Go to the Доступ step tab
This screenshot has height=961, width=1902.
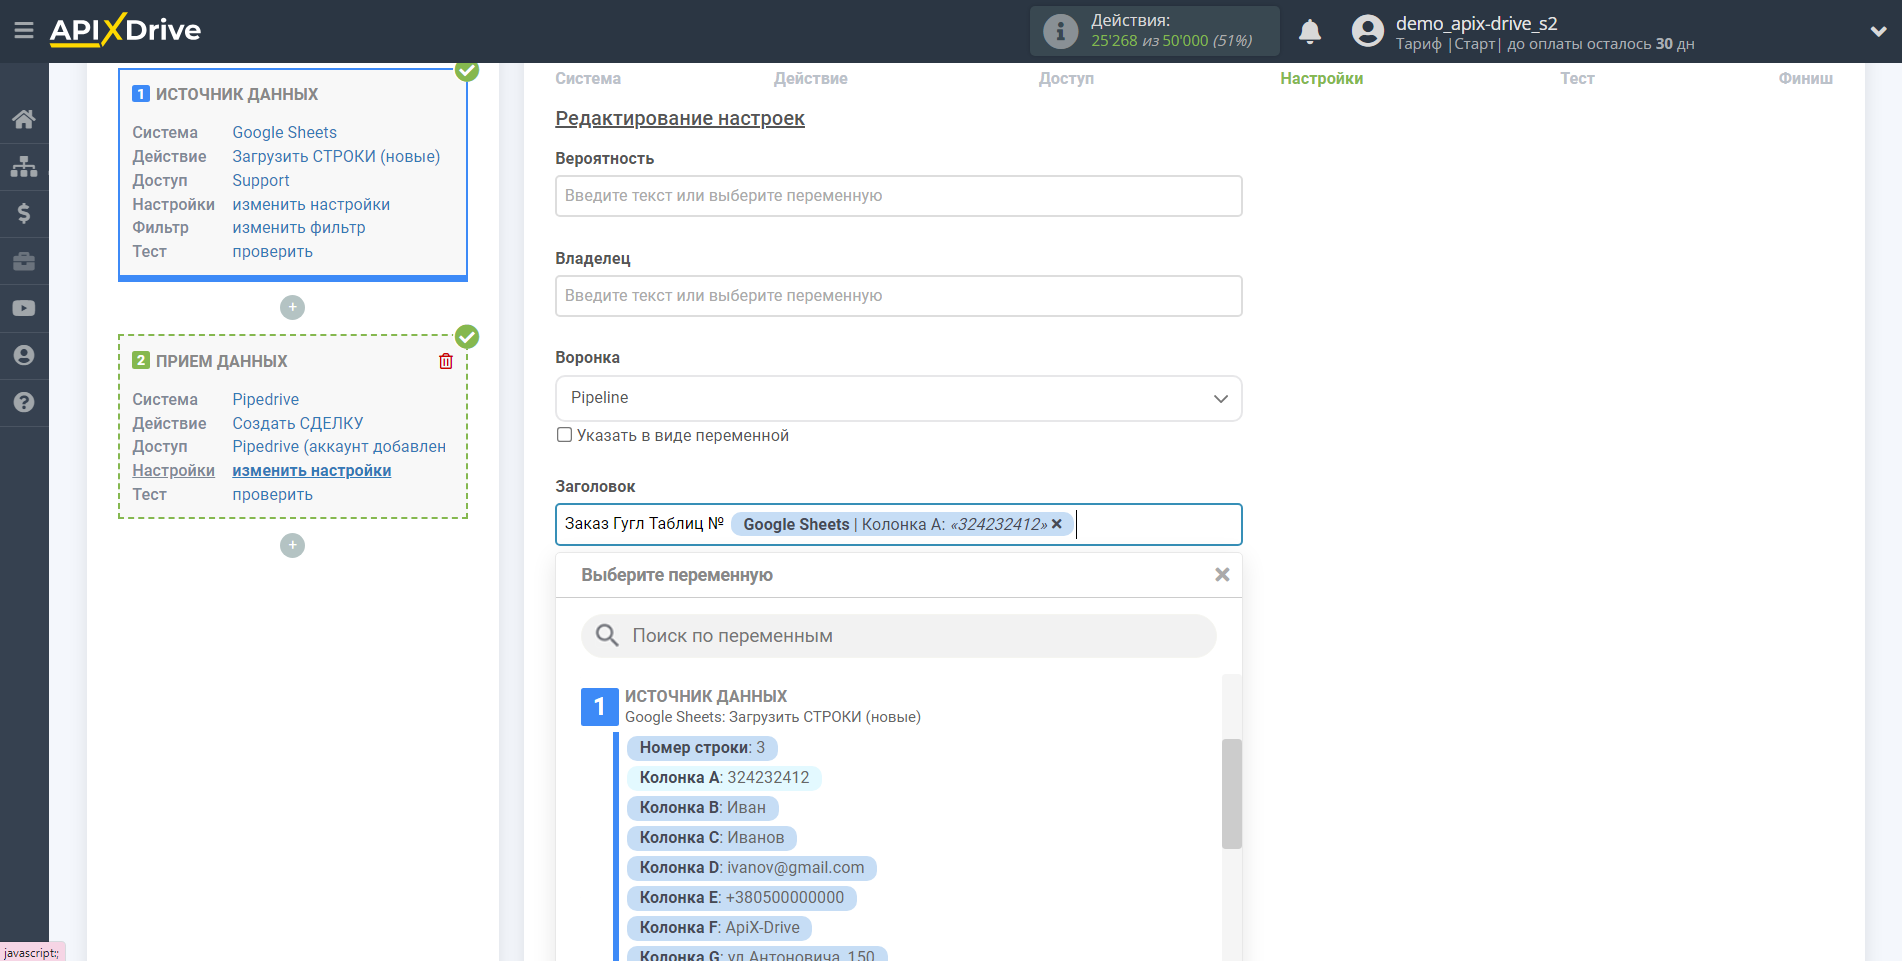[x=1066, y=78]
